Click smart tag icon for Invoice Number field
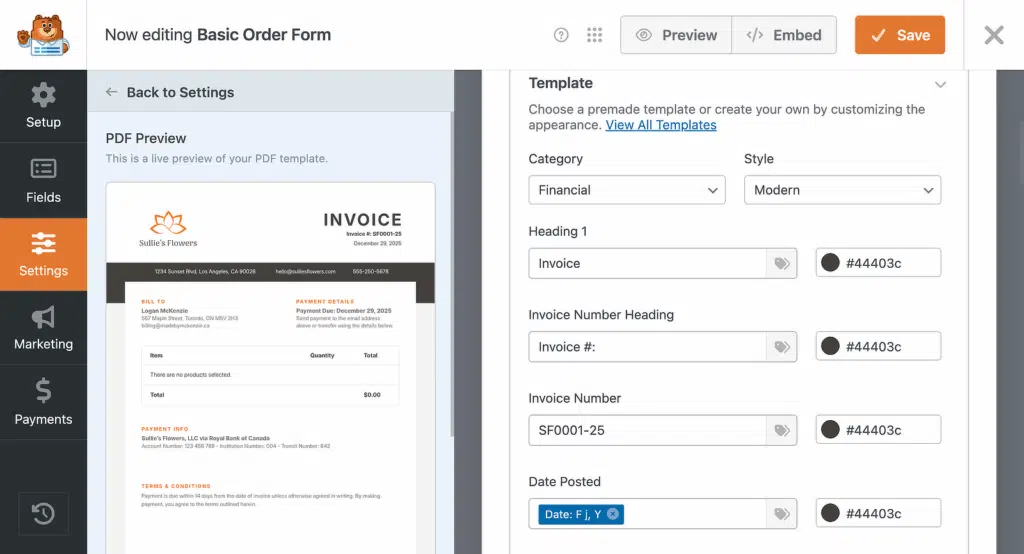The height and width of the screenshot is (554, 1024). point(782,431)
